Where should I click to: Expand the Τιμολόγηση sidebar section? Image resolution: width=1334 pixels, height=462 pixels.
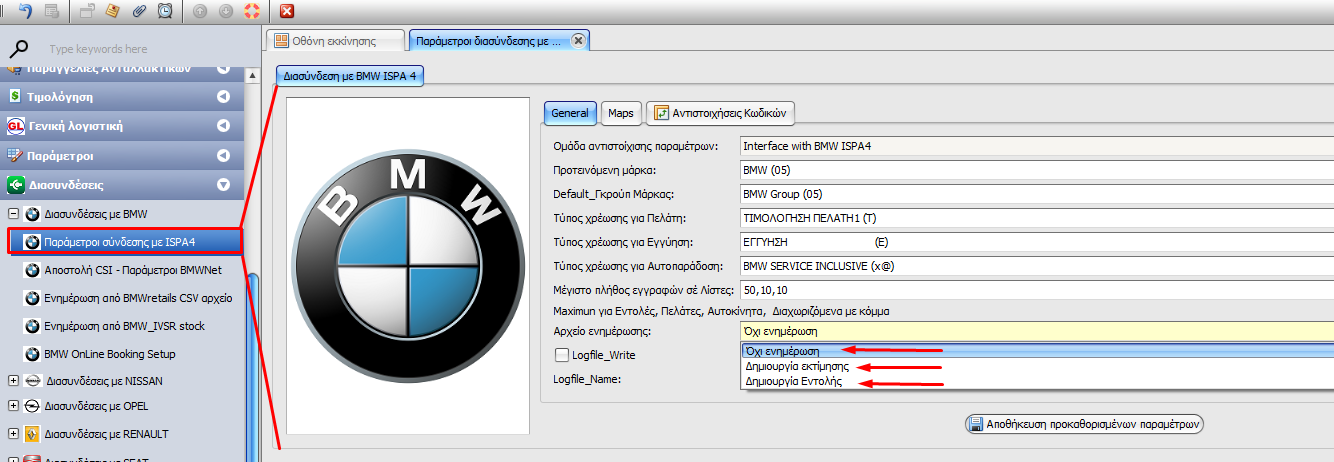point(223,97)
